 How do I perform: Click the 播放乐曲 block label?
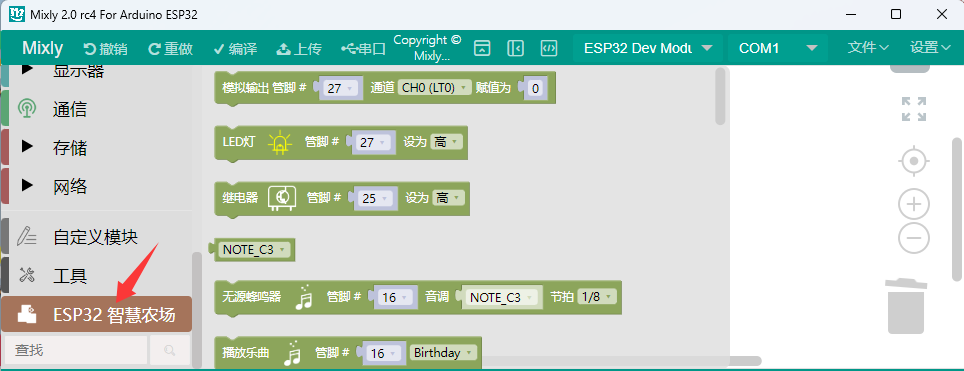(x=246, y=353)
